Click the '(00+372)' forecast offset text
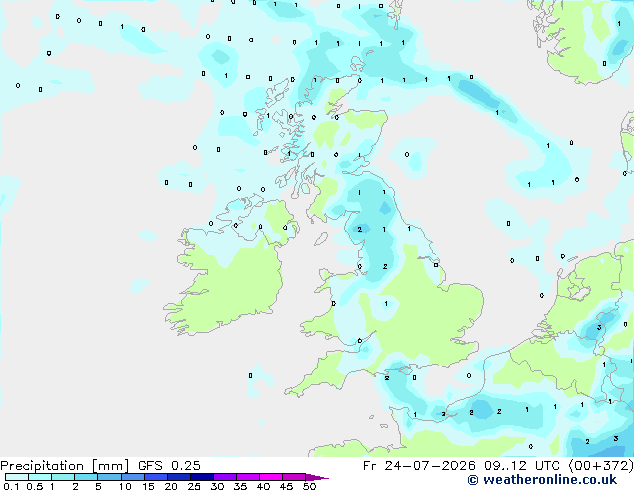Screen dimensions: 634x490 pos(601,466)
